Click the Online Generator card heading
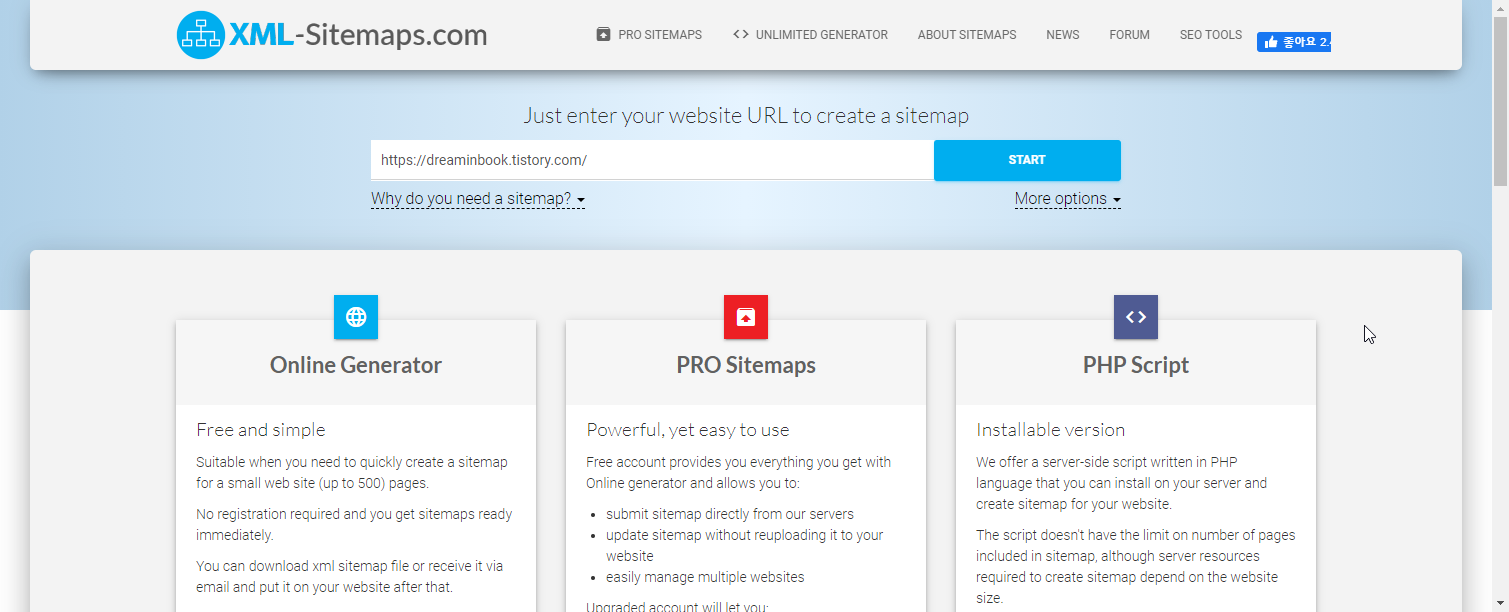The image size is (1509, 612). tap(356, 365)
